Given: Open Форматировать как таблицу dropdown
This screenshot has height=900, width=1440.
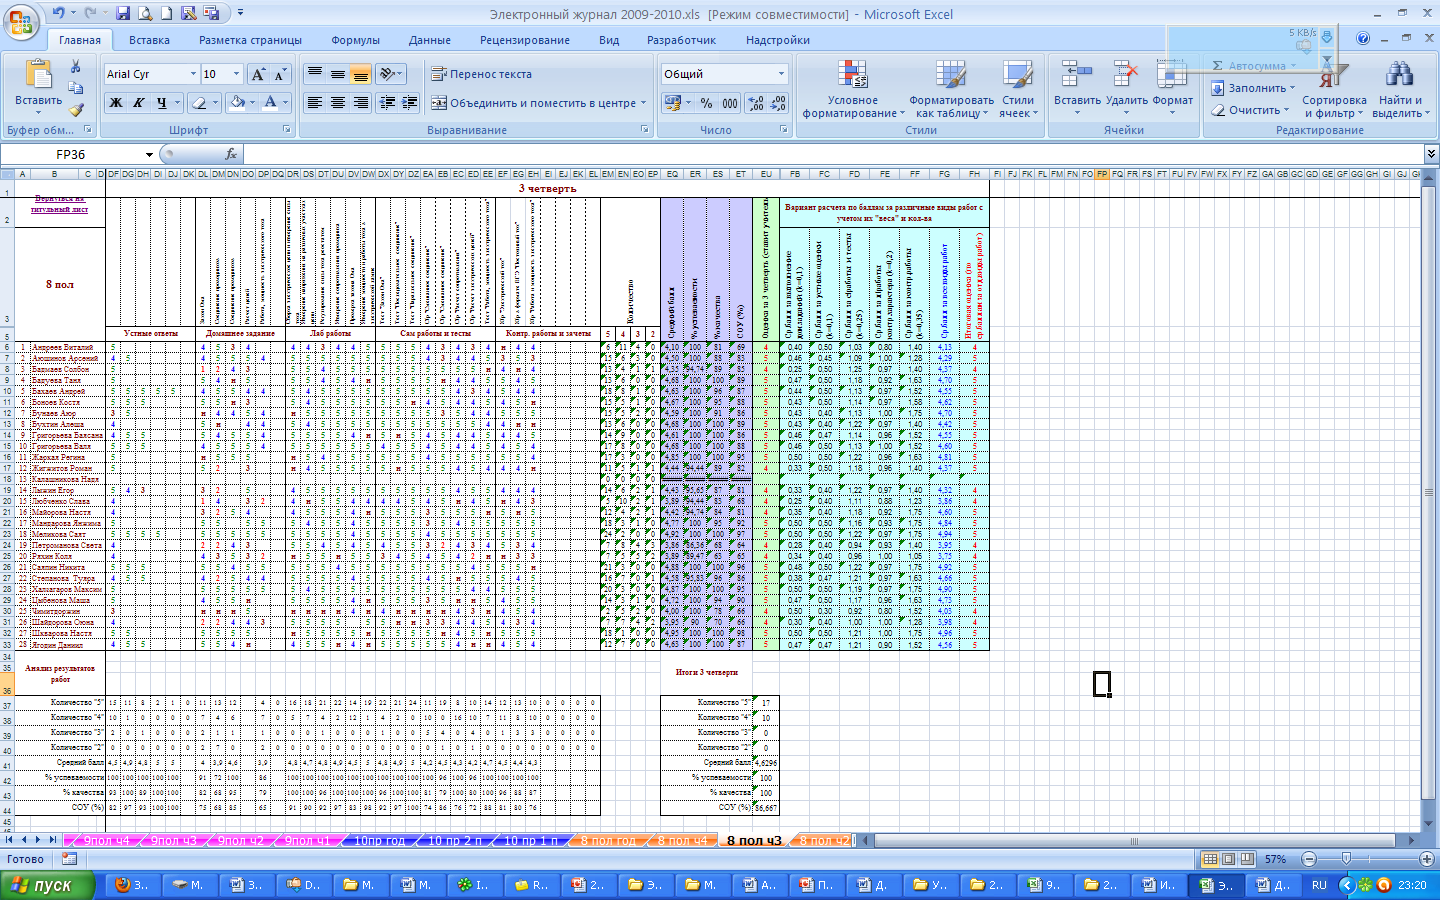Looking at the screenshot, I should point(951,88).
